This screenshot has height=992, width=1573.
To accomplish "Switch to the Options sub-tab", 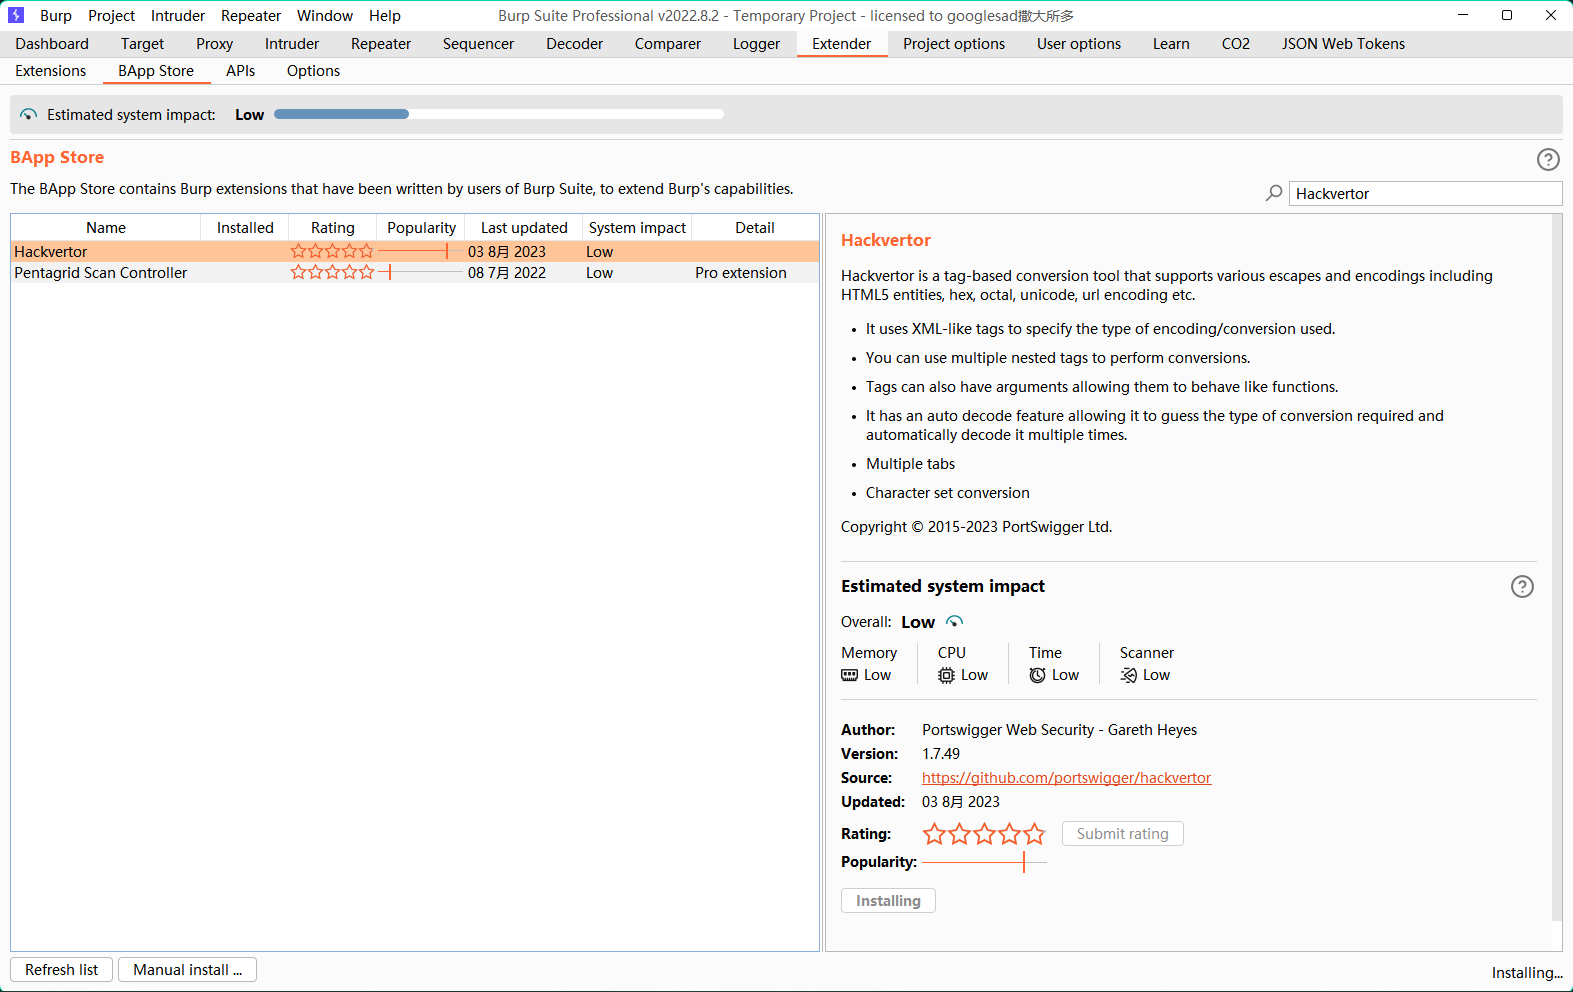I will click(x=313, y=71).
